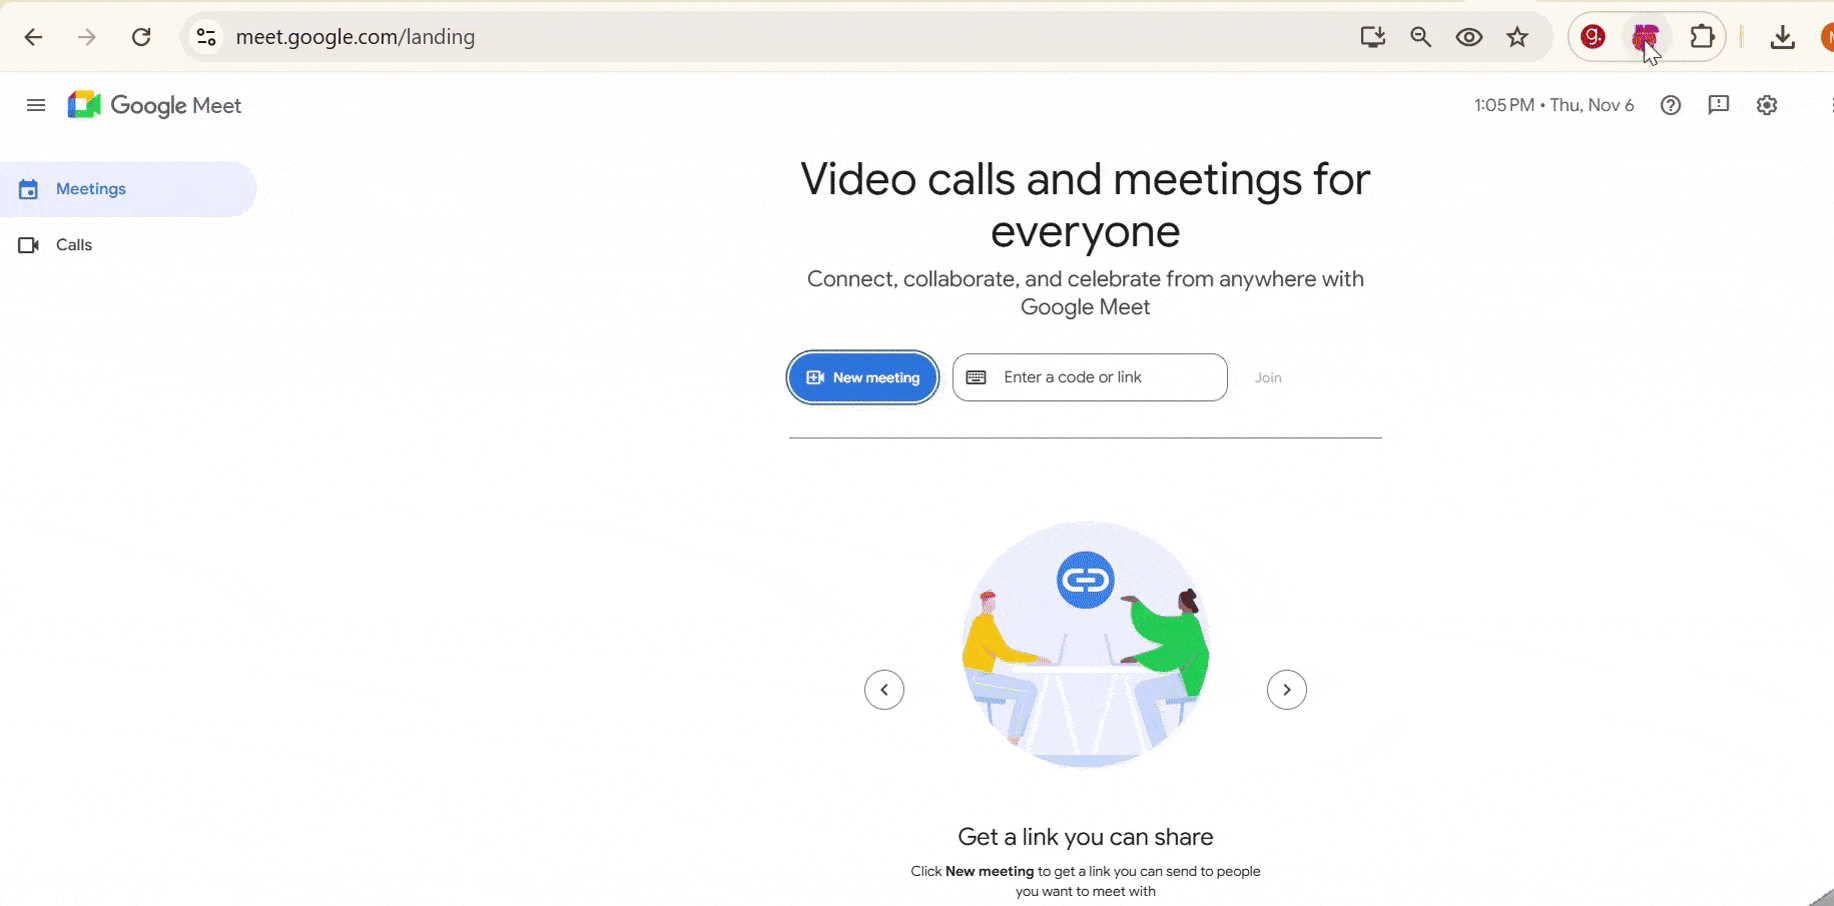Open site information for meet.google.com
The image size is (1834, 906).
(x=206, y=37)
